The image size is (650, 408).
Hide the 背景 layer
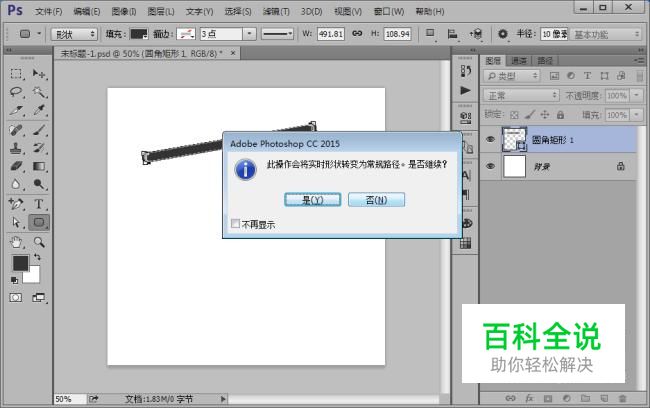tap(490, 166)
